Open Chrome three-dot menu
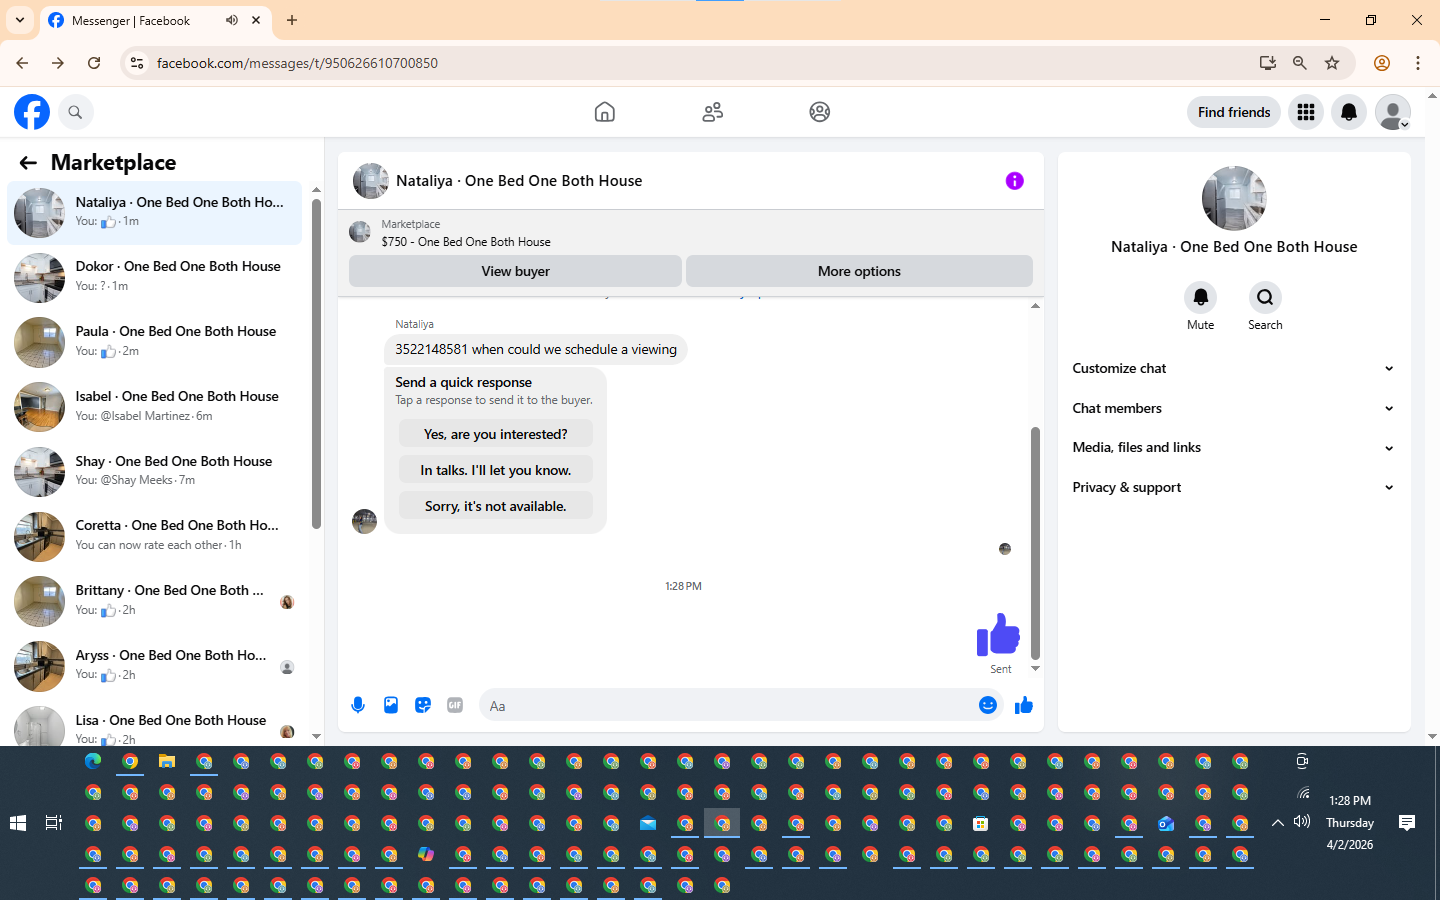The height and width of the screenshot is (900, 1440). [x=1418, y=63]
